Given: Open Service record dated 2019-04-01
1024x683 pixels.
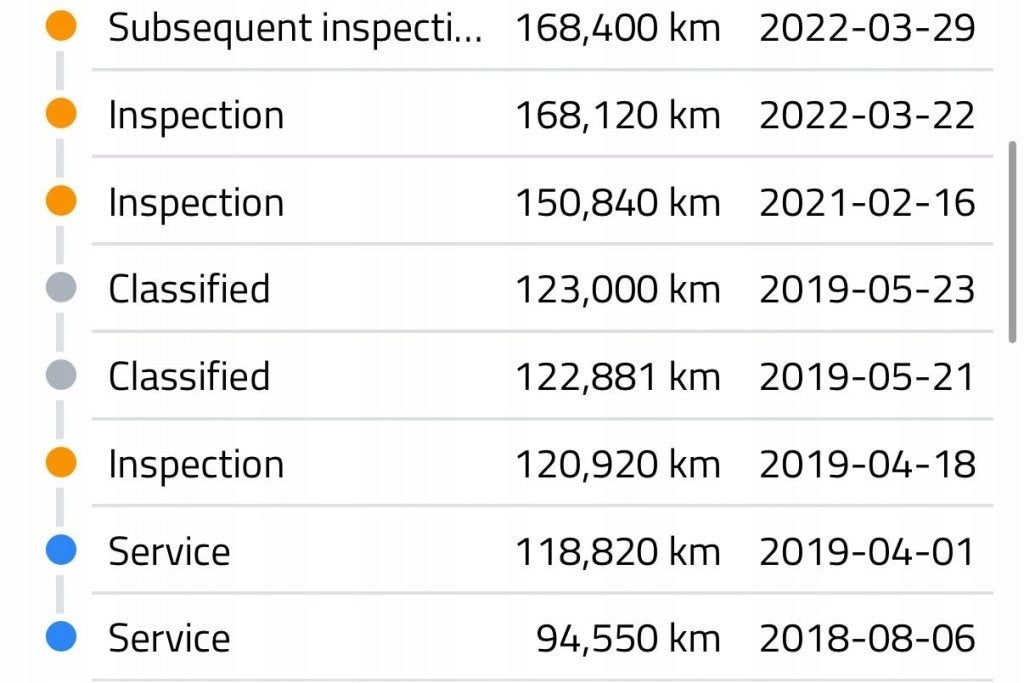Looking at the screenshot, I should tap(543, 550).
